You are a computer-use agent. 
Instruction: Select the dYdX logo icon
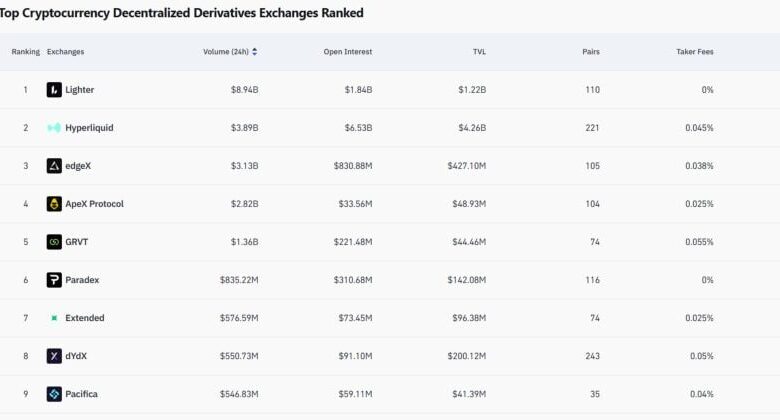point(54,356)
